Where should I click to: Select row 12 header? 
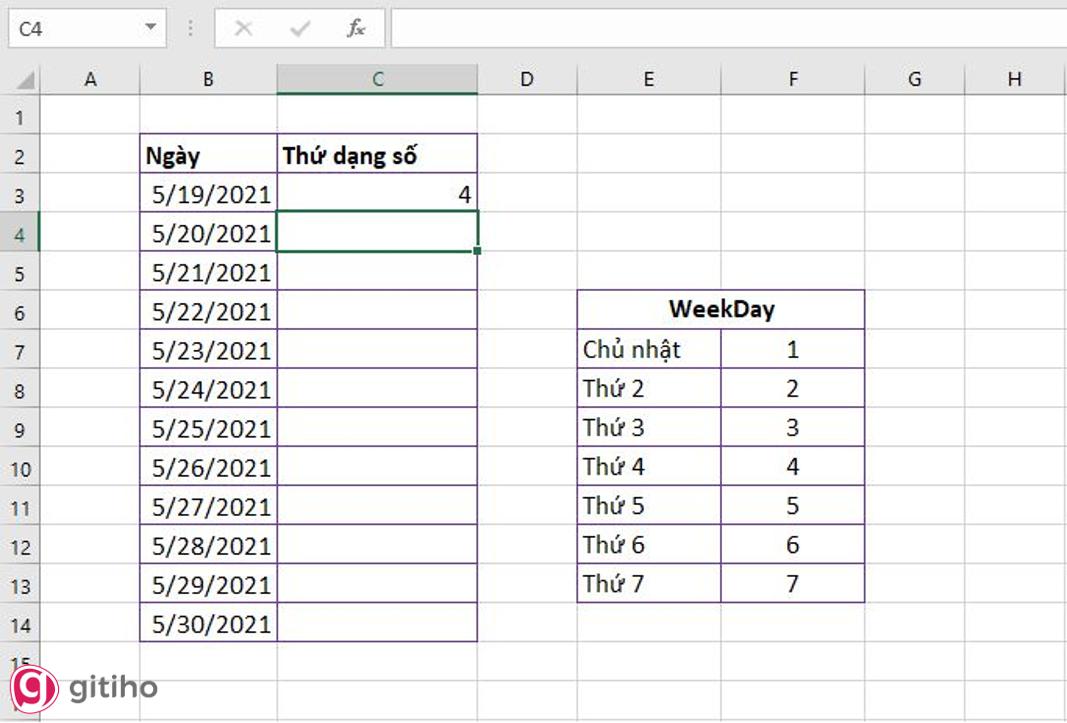pos(20,547)
